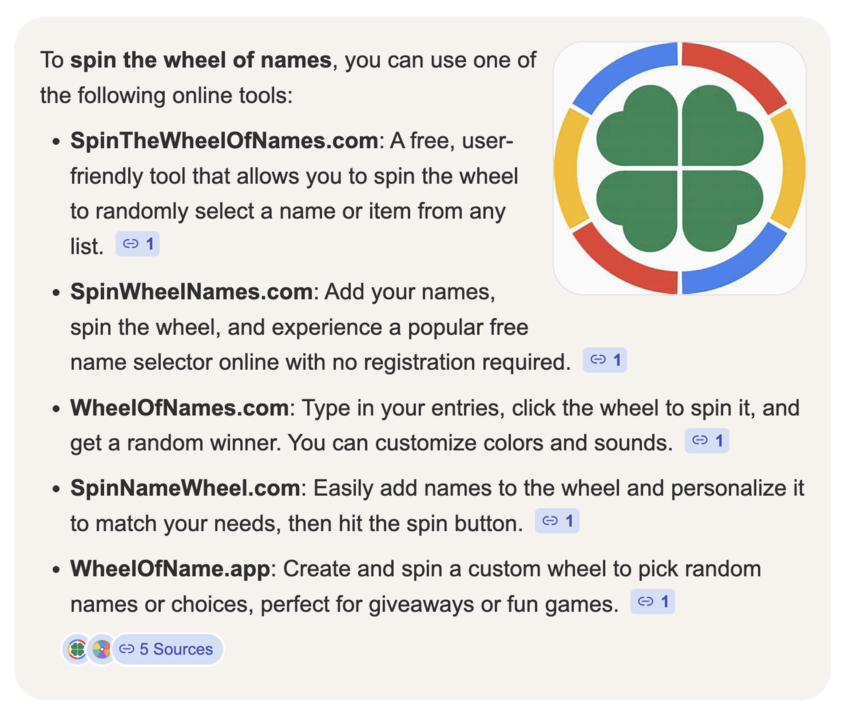Click the link icon beside WheelOfNames.com description
The height and width of the screenshot is (720, 849).
(x=699, y=440)
